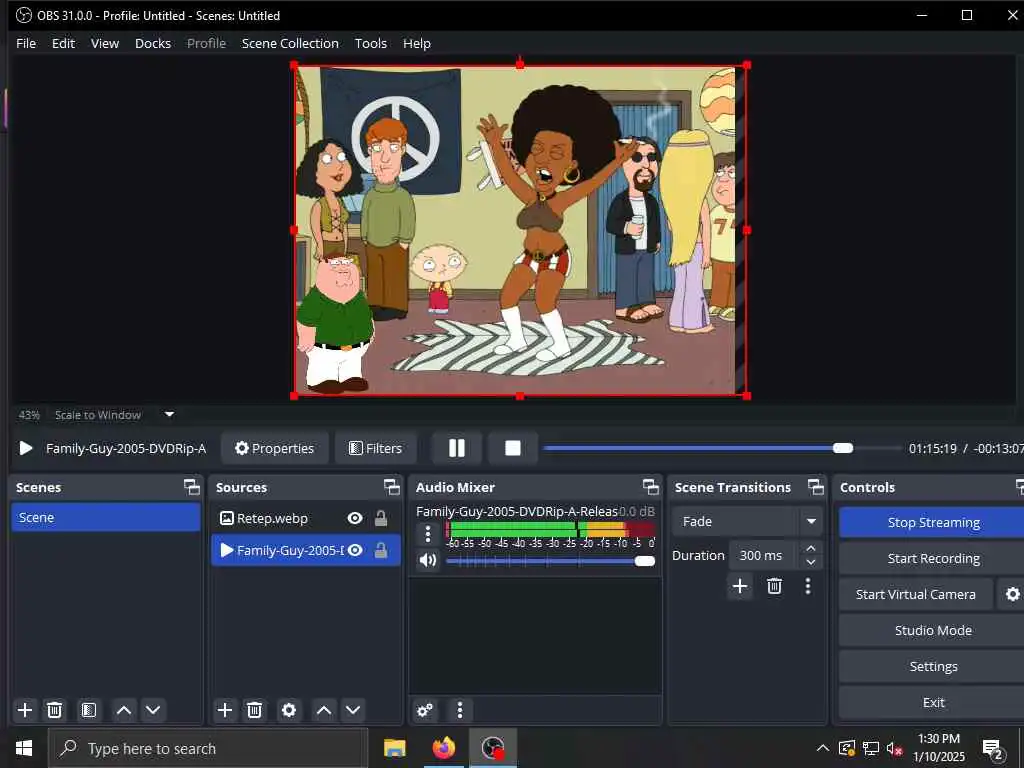Lock the Family-Guy-2005 source

[381, 551]
